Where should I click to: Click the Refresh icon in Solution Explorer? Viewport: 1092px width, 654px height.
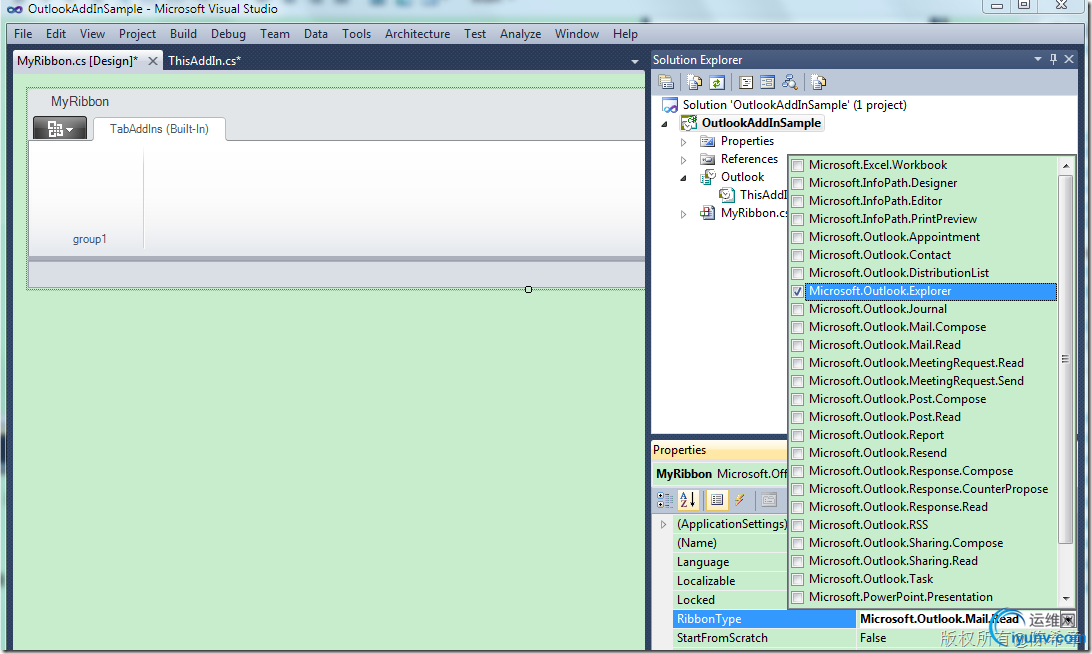pos(717,82)
